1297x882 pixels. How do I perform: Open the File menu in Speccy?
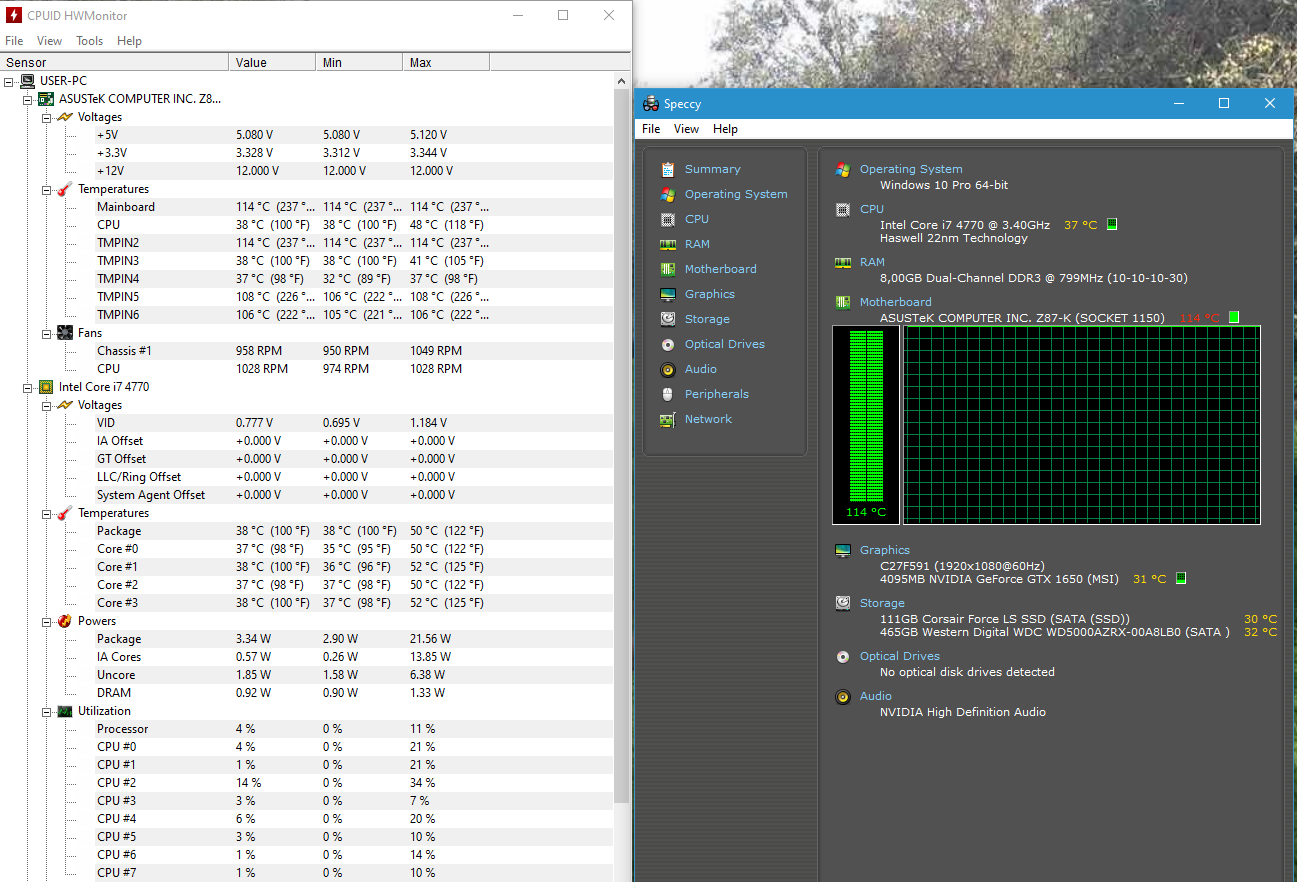(x=651, y=129)
